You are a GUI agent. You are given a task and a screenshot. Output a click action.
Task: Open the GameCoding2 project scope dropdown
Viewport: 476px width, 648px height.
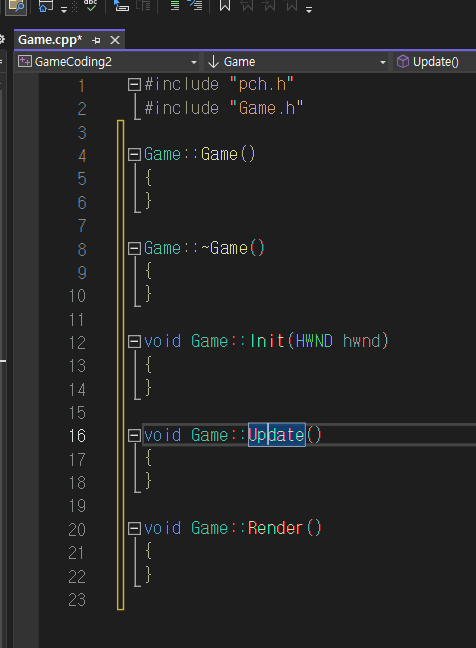[x=107, y=62]
